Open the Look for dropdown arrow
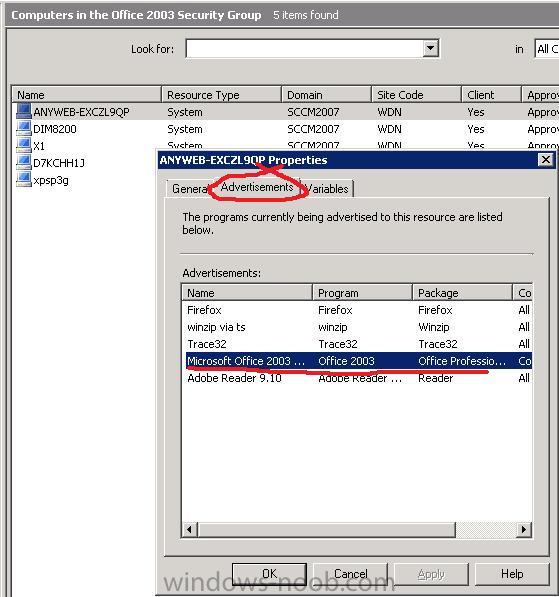The image size is (559, 597). click(x=430, y=48)
